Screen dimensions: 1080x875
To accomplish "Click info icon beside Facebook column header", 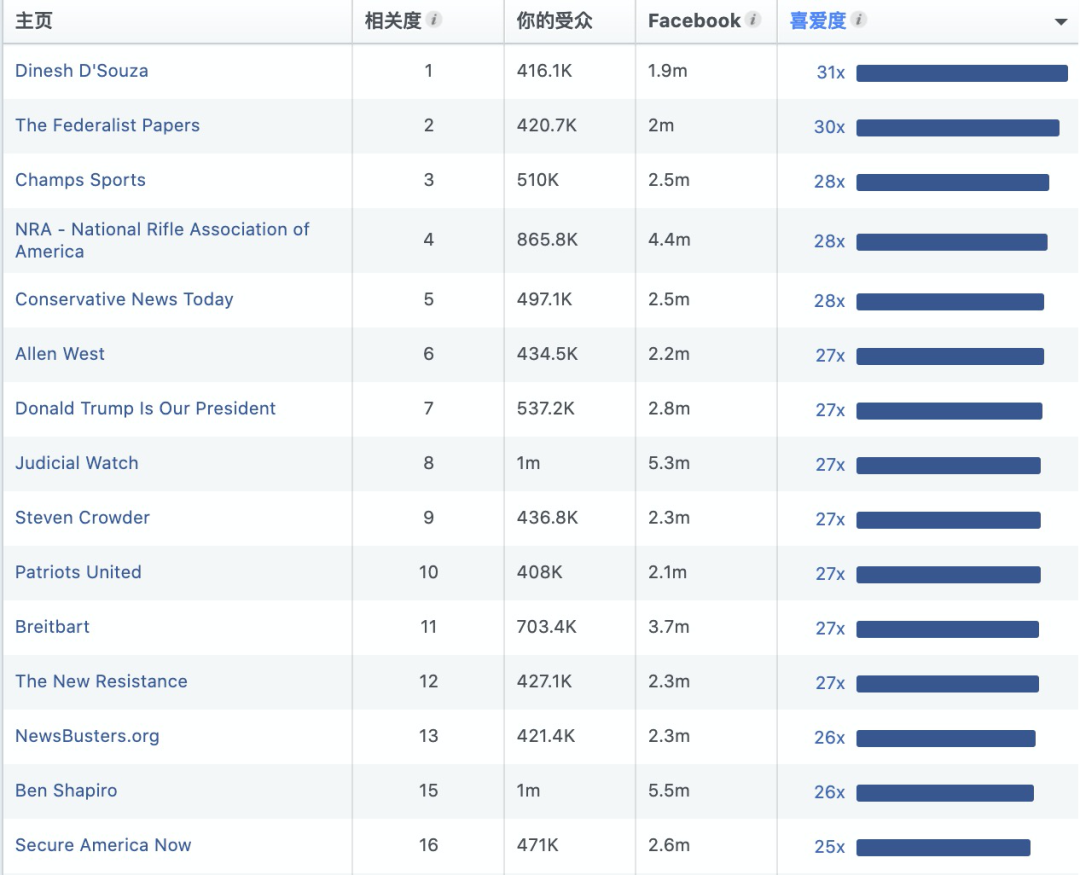I will (x=754, y=20).
